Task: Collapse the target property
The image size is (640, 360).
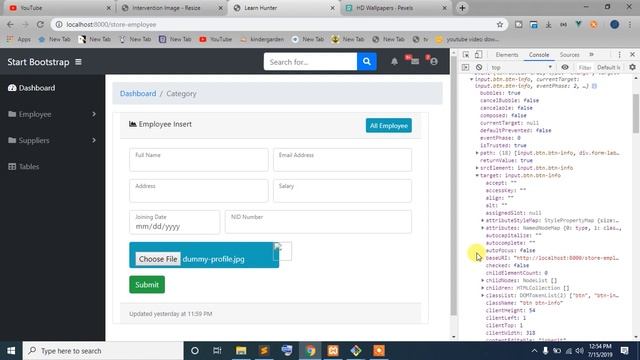Action: (x=477, y=175)
